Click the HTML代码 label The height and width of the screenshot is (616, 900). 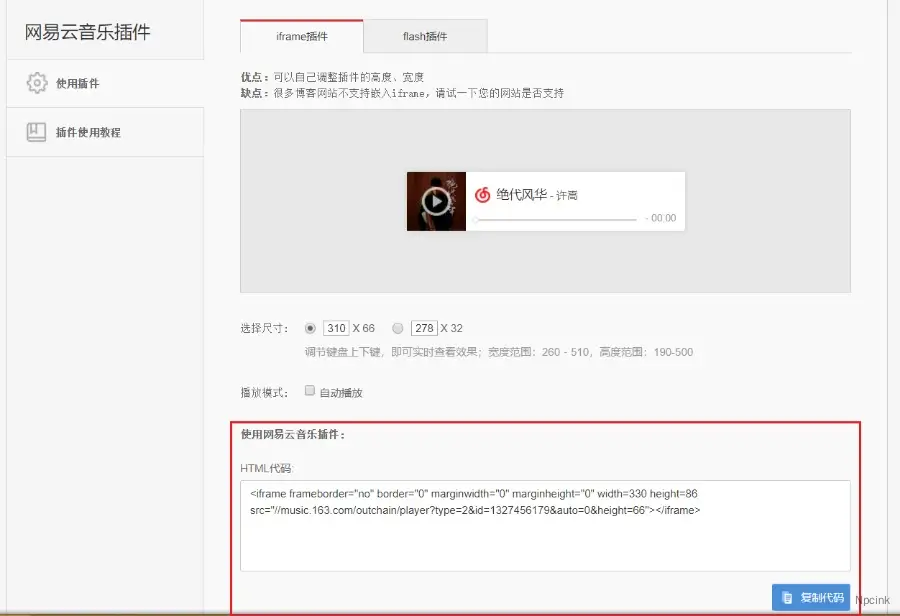[267, 468]
